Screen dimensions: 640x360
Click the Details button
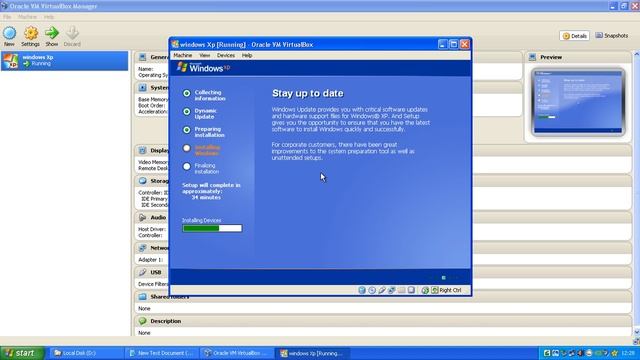click(575, 36)
